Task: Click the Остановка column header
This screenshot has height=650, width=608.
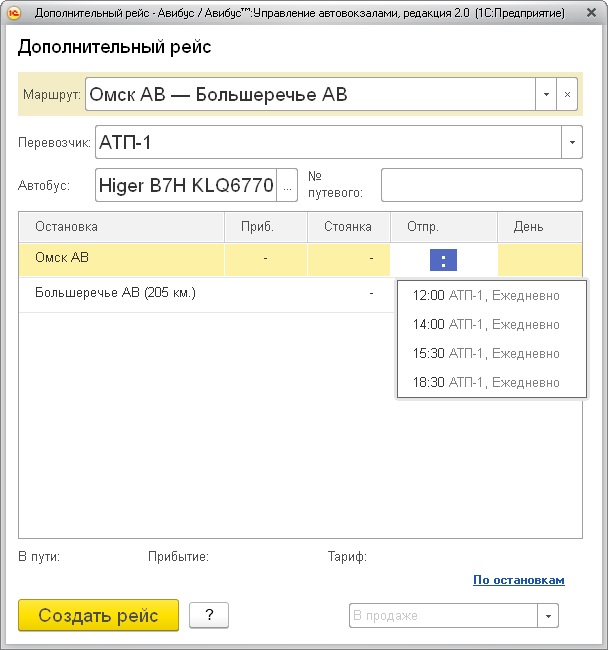Action: click(x=66, y=227)
